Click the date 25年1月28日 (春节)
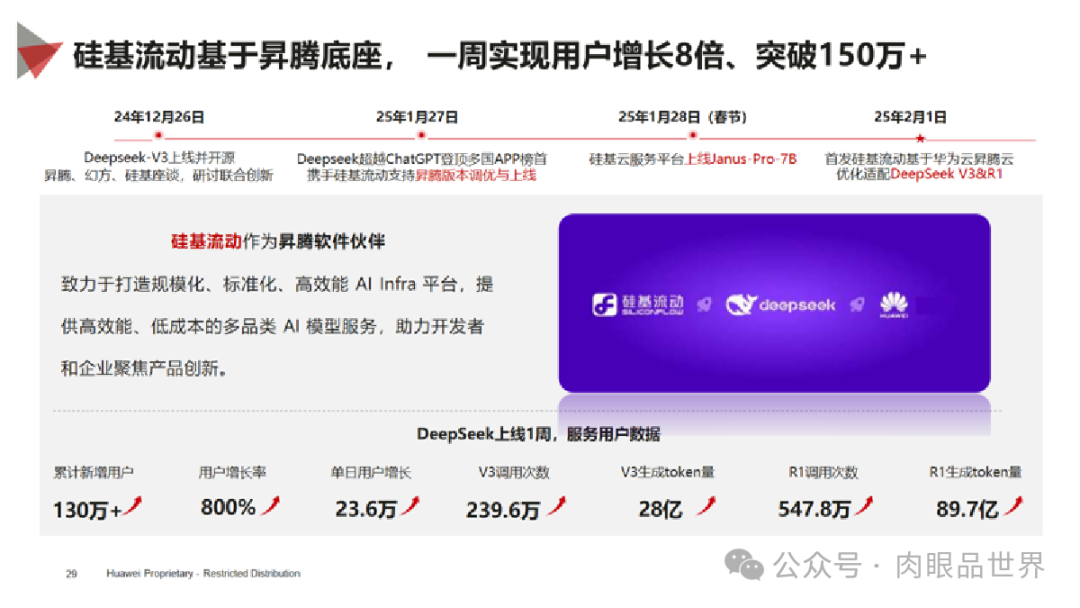Image resolution: width=1080 pixels, height=608 pixels. 683,117
